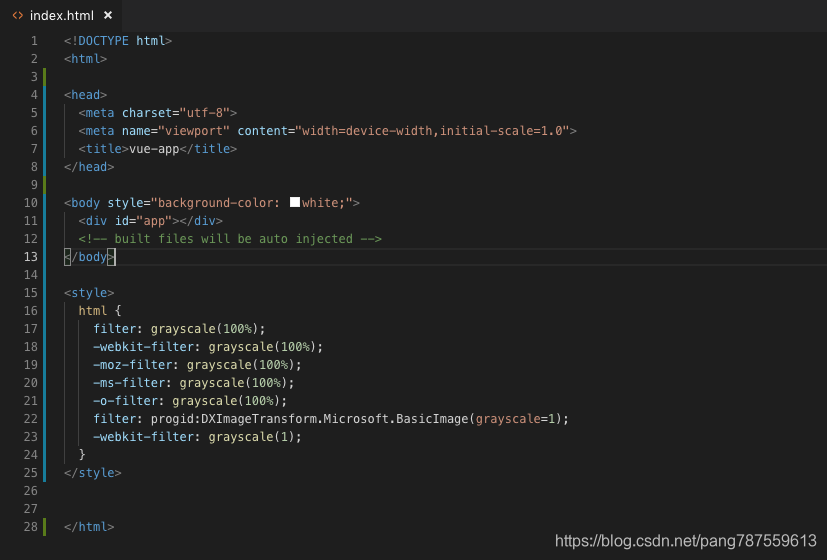Screen dimensions: 827x560
Task: Click the -o-filter property line
Action: [x=190, y=401]
